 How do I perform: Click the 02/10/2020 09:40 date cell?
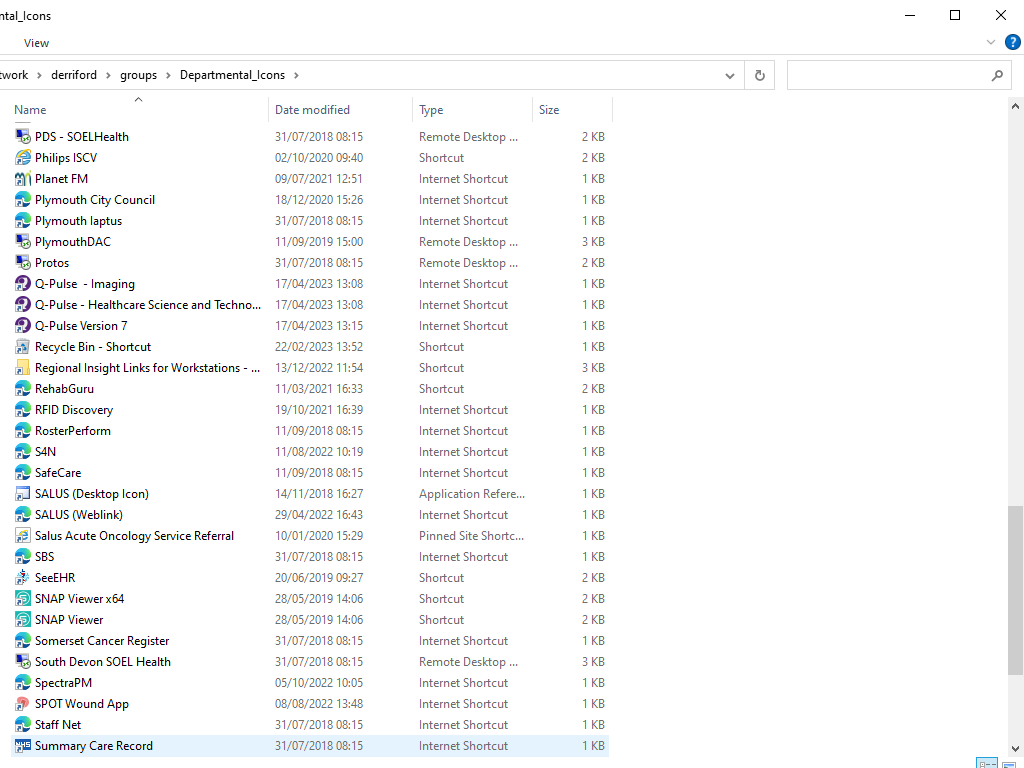coord(319,157)
